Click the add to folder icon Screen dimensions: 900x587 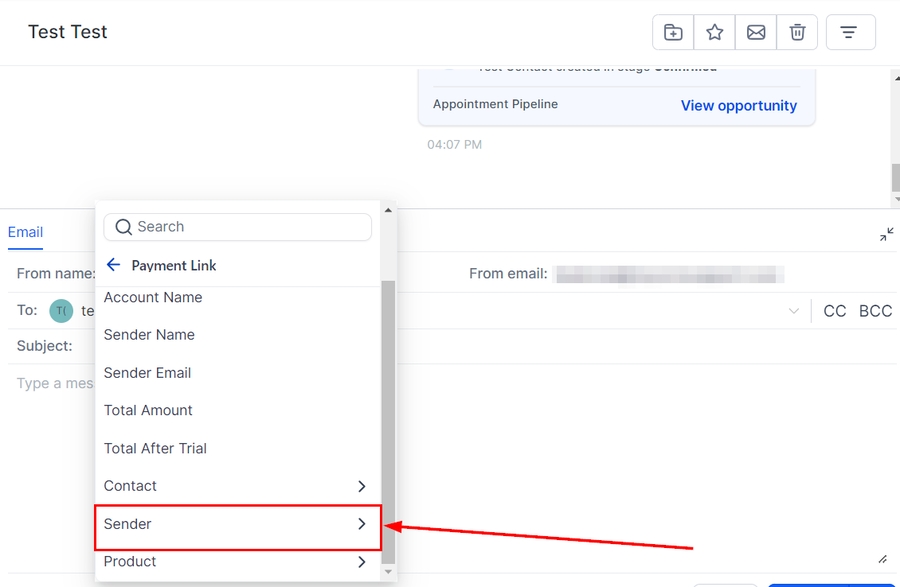coord(673,32)
